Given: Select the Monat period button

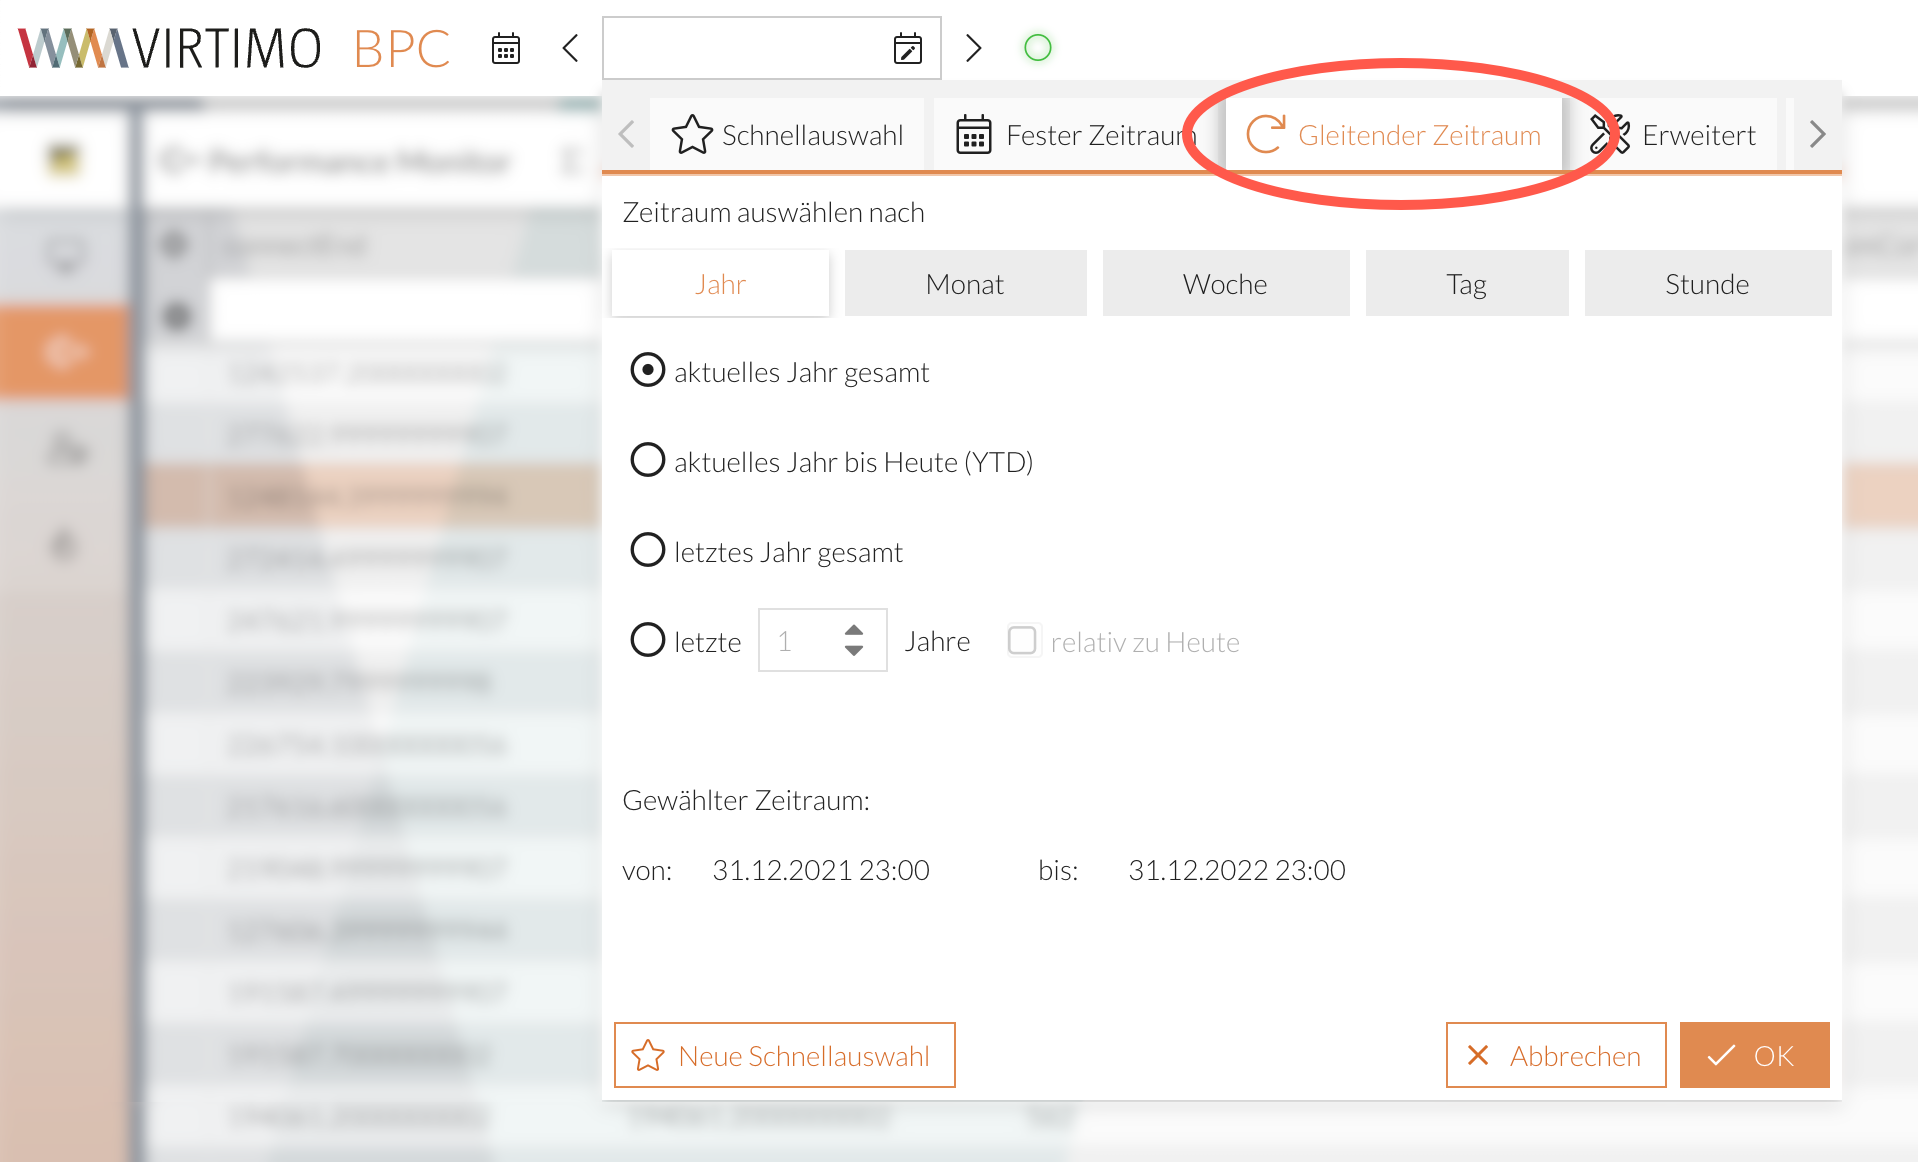Looking at the screenshot, I should tap(965, 284).
